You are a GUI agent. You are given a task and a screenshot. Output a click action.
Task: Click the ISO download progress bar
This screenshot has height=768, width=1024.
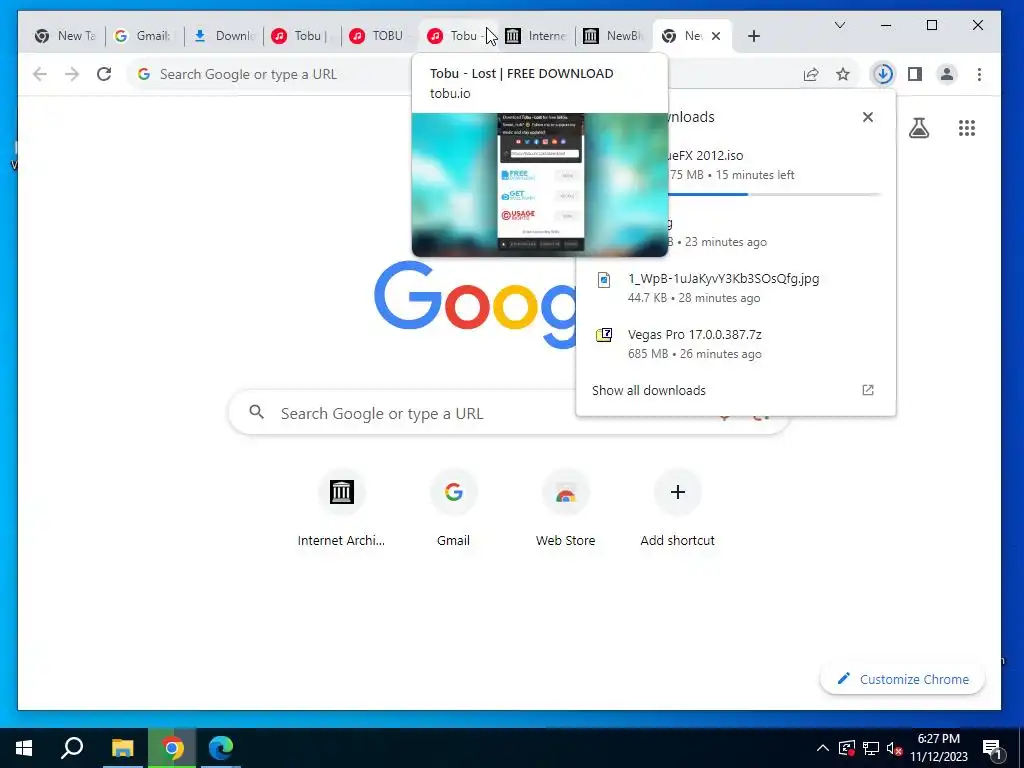coord(775,195)
